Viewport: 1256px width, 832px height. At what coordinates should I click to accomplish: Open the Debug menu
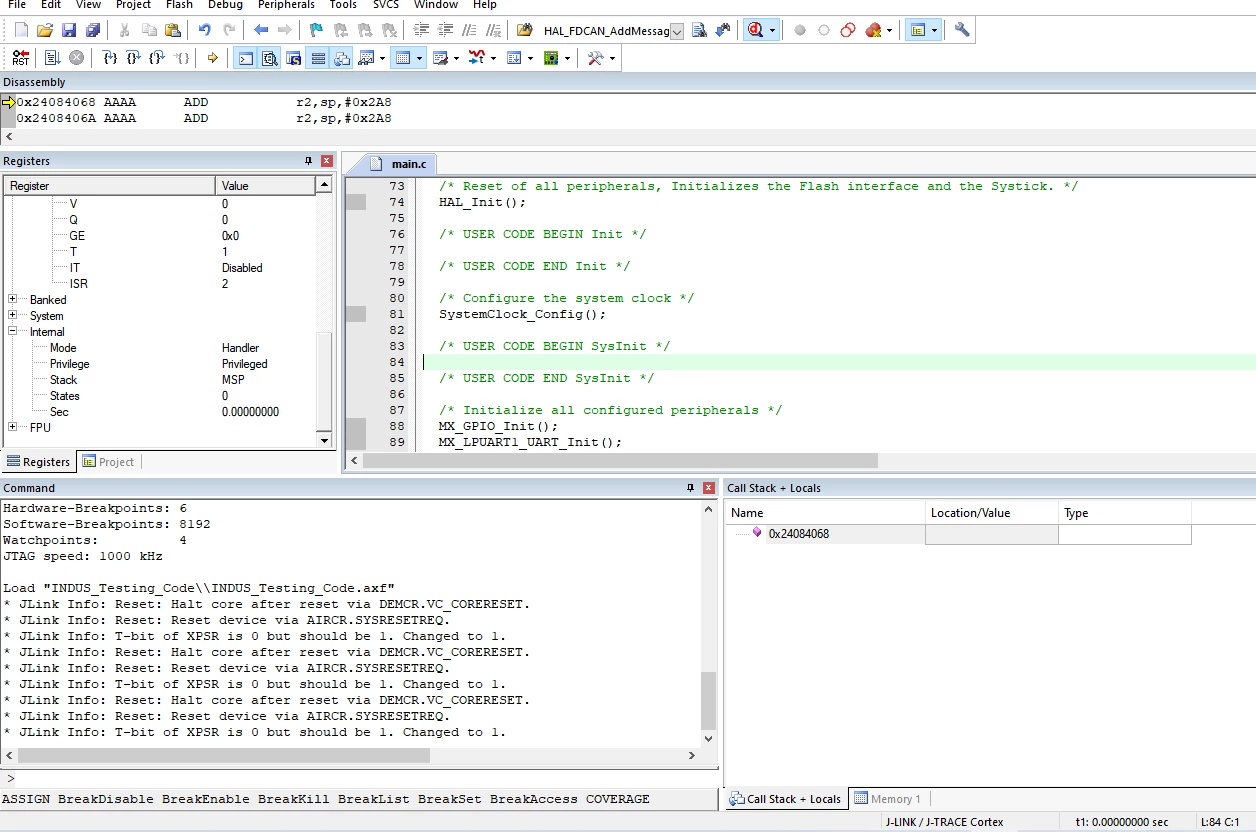[x=225, y=5]
